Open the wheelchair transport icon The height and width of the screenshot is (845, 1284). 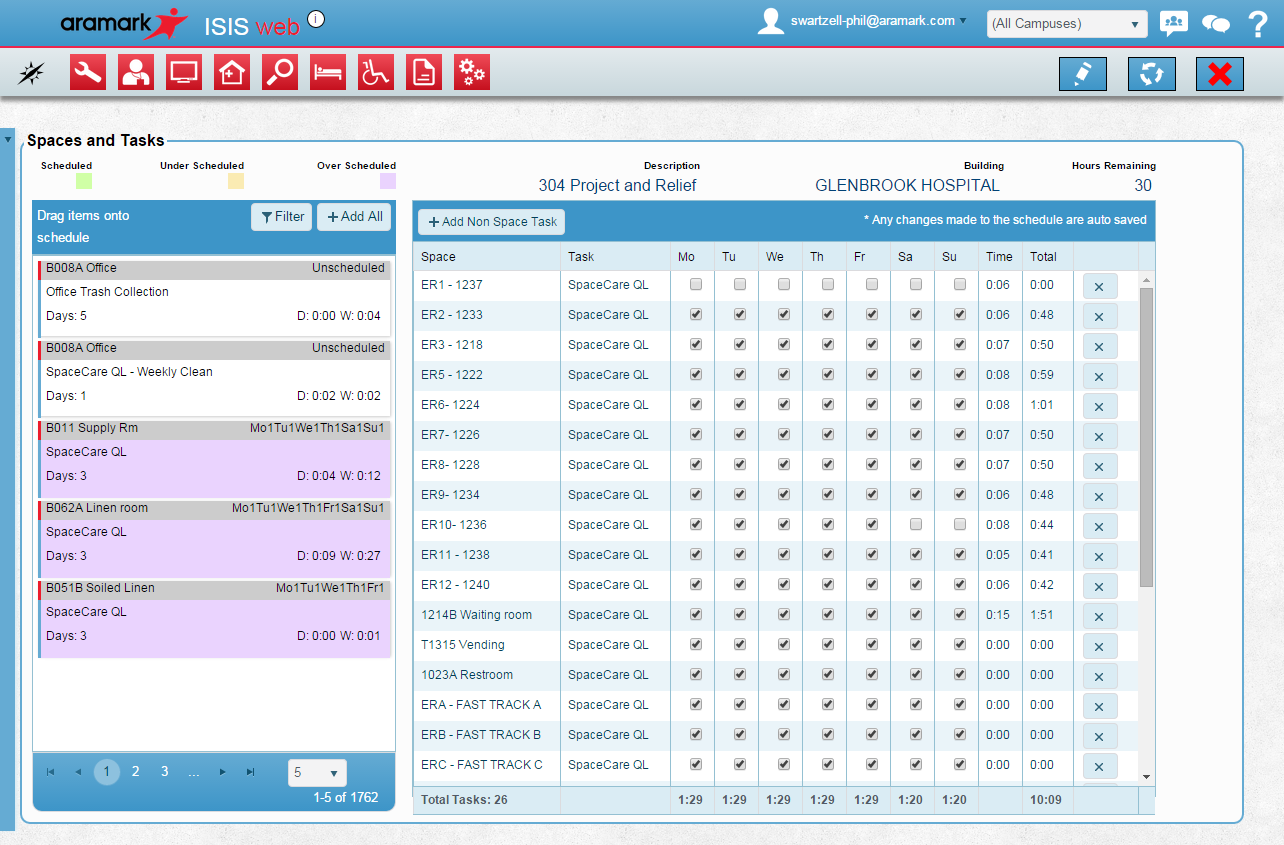coord(376,73)
